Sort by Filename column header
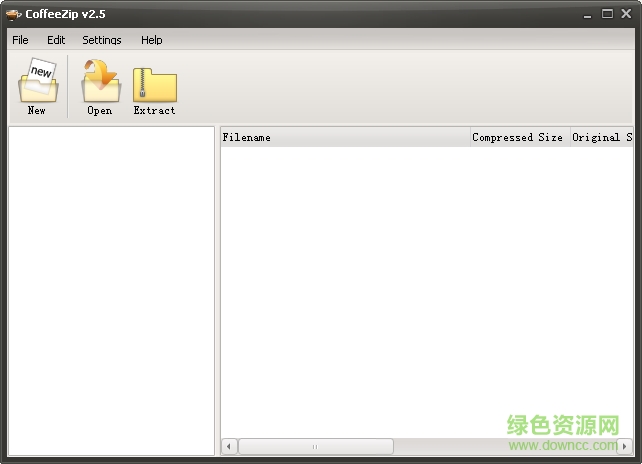Screen dimensions: 642x464 (346, 137)
